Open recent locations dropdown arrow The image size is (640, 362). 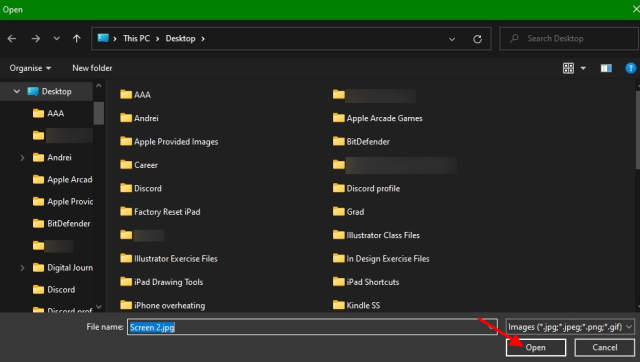(x=56, y=38)
